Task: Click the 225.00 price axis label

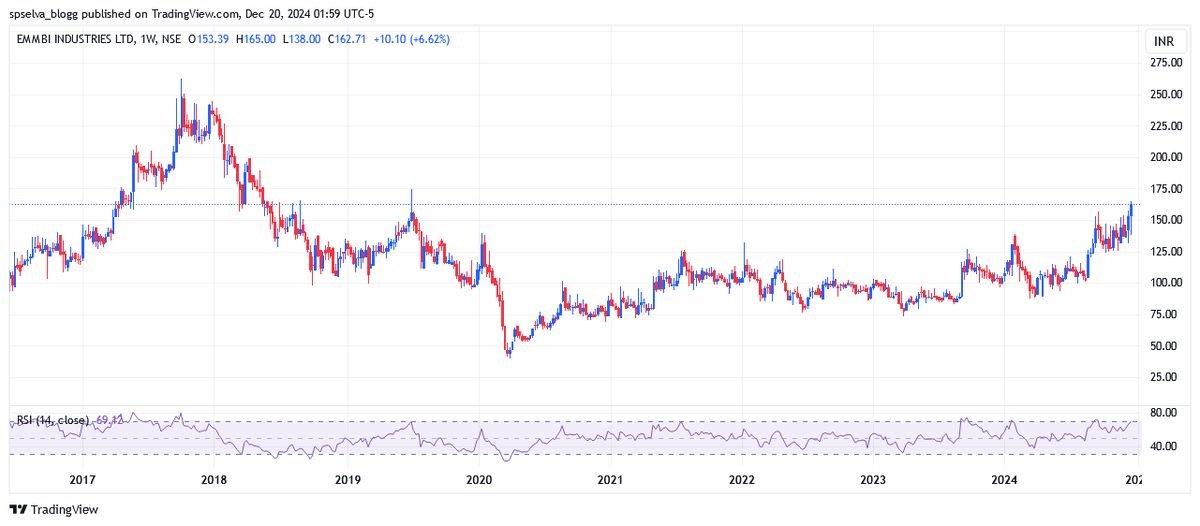Action: (1166, 126)
